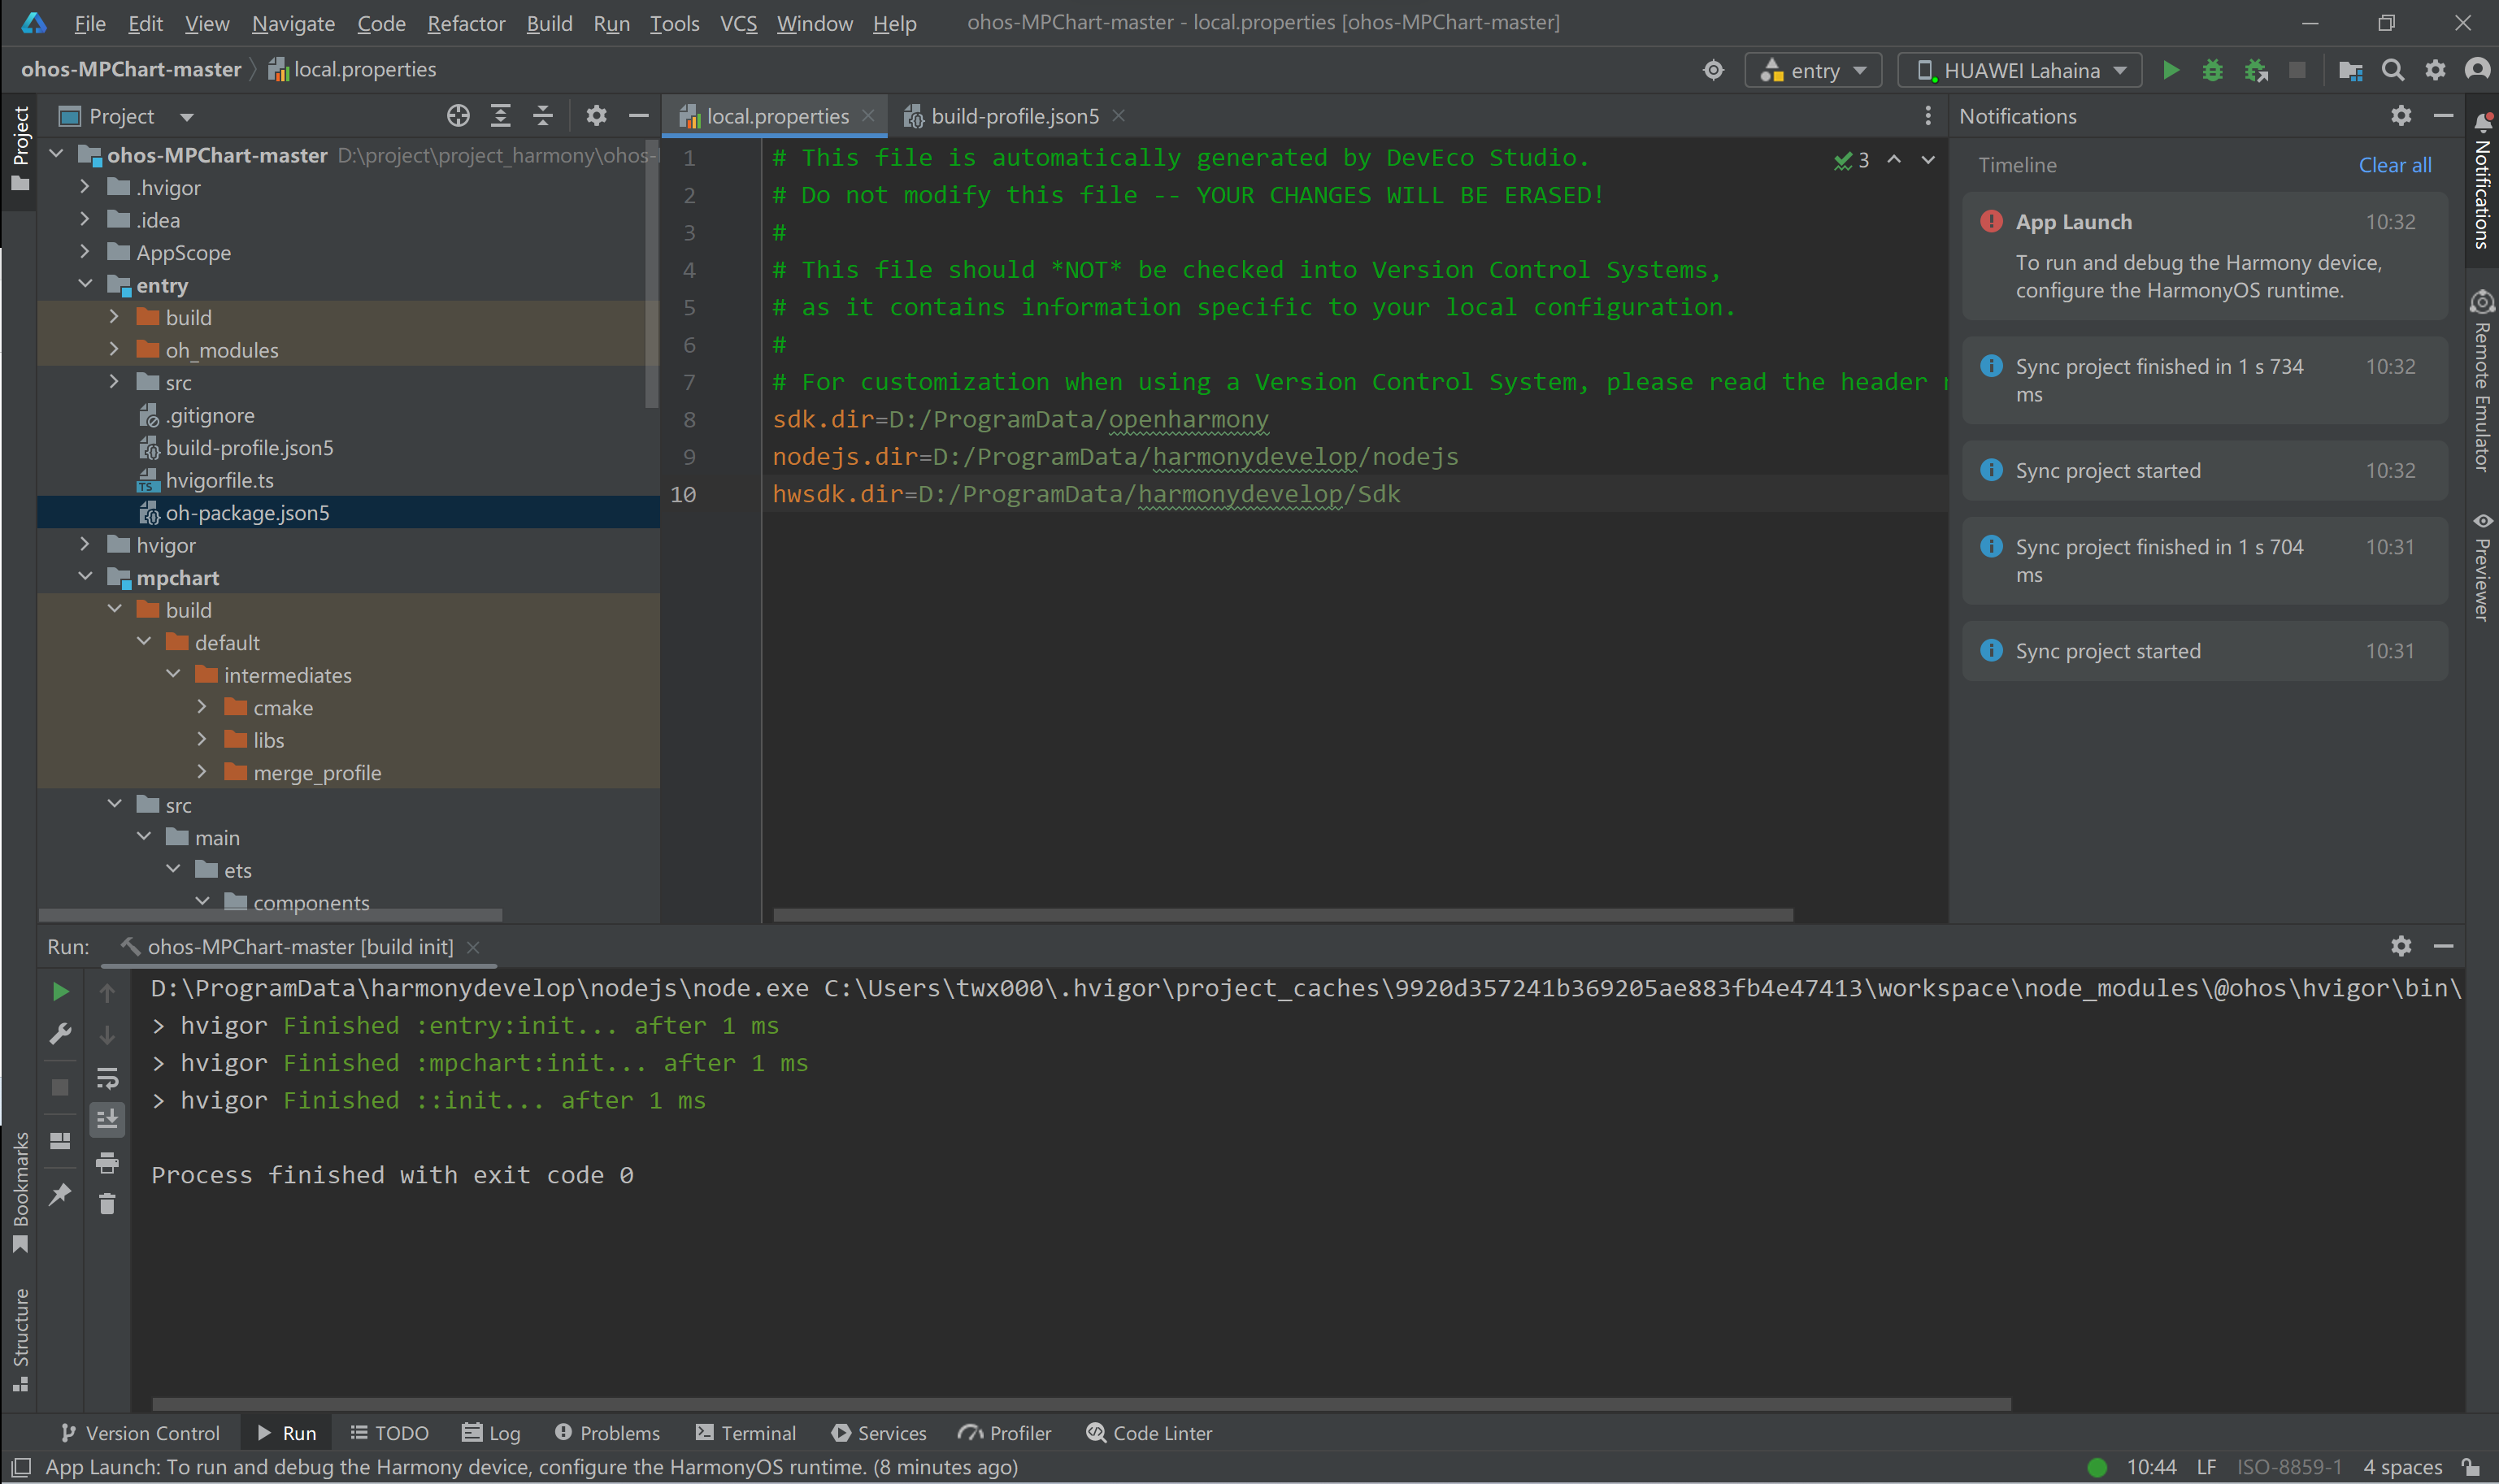Collapse all icon in Project panel
Viewport: 2499px width, 1484px height.
pyautogui.click(x=542, y=116)
